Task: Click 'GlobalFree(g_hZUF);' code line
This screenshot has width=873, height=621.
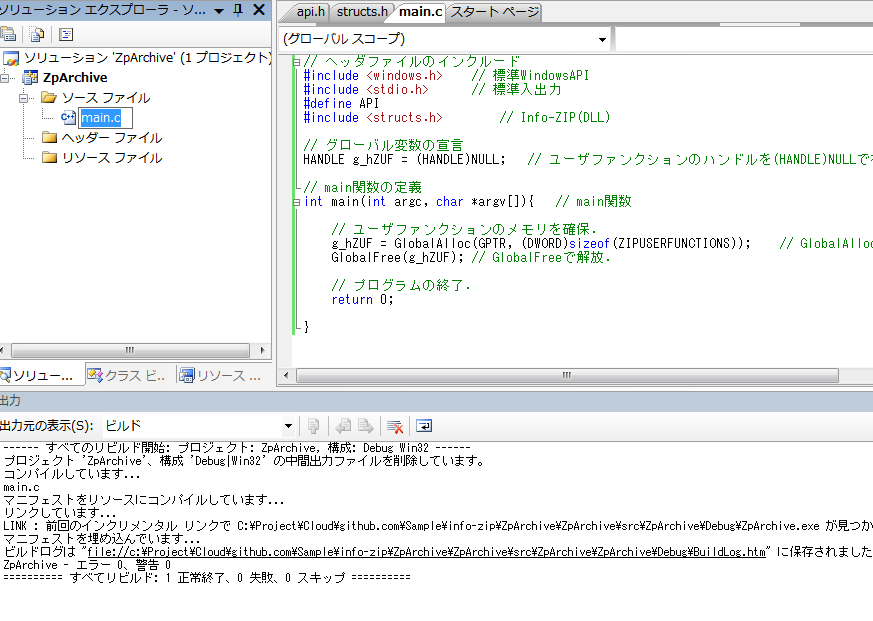Action: pyautogui.click(x=397, y=257)
